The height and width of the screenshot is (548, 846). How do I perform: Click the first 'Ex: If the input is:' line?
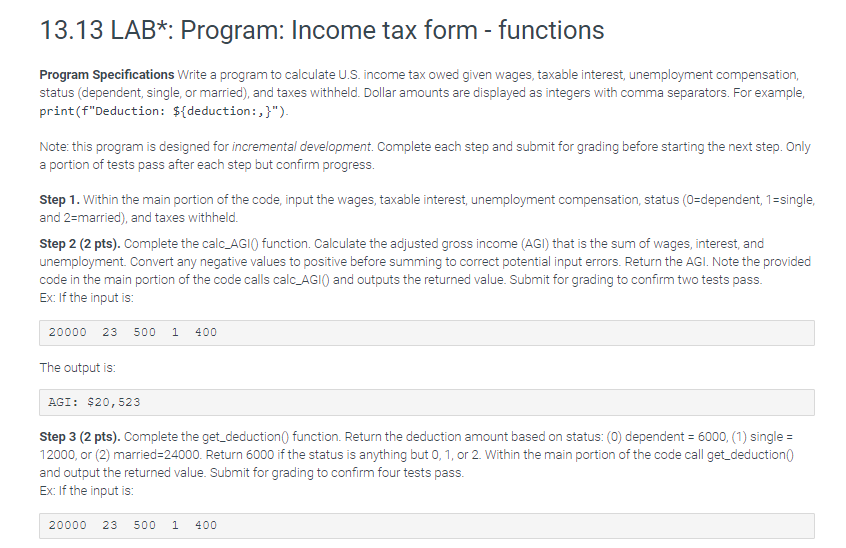(86, 298)
